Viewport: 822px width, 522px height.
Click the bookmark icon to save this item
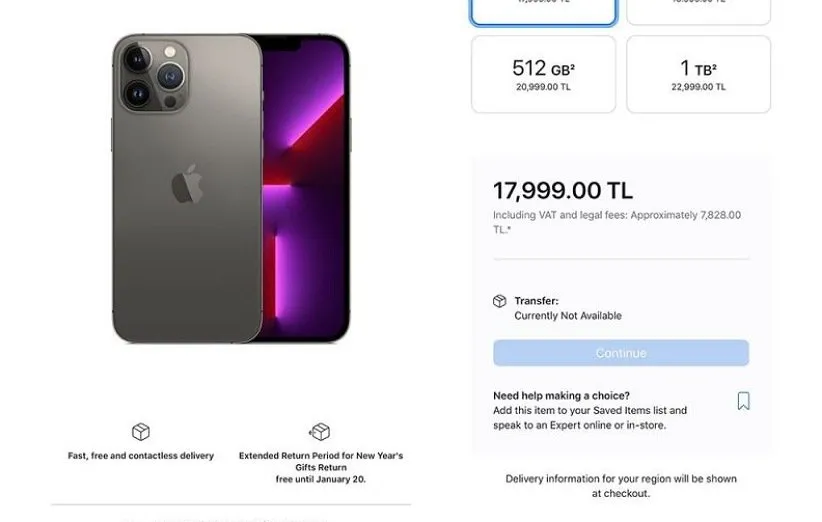pos(743,401)
